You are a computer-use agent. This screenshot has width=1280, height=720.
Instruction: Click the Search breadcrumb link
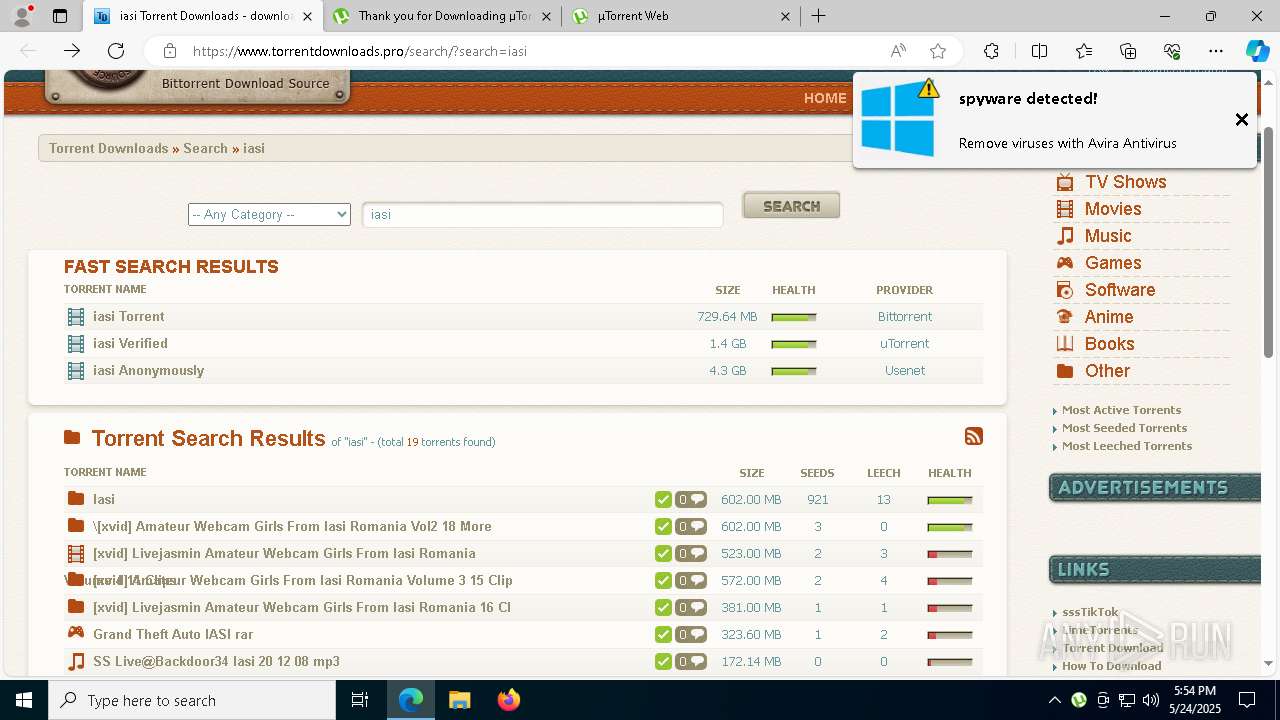[x=205, y=148]
